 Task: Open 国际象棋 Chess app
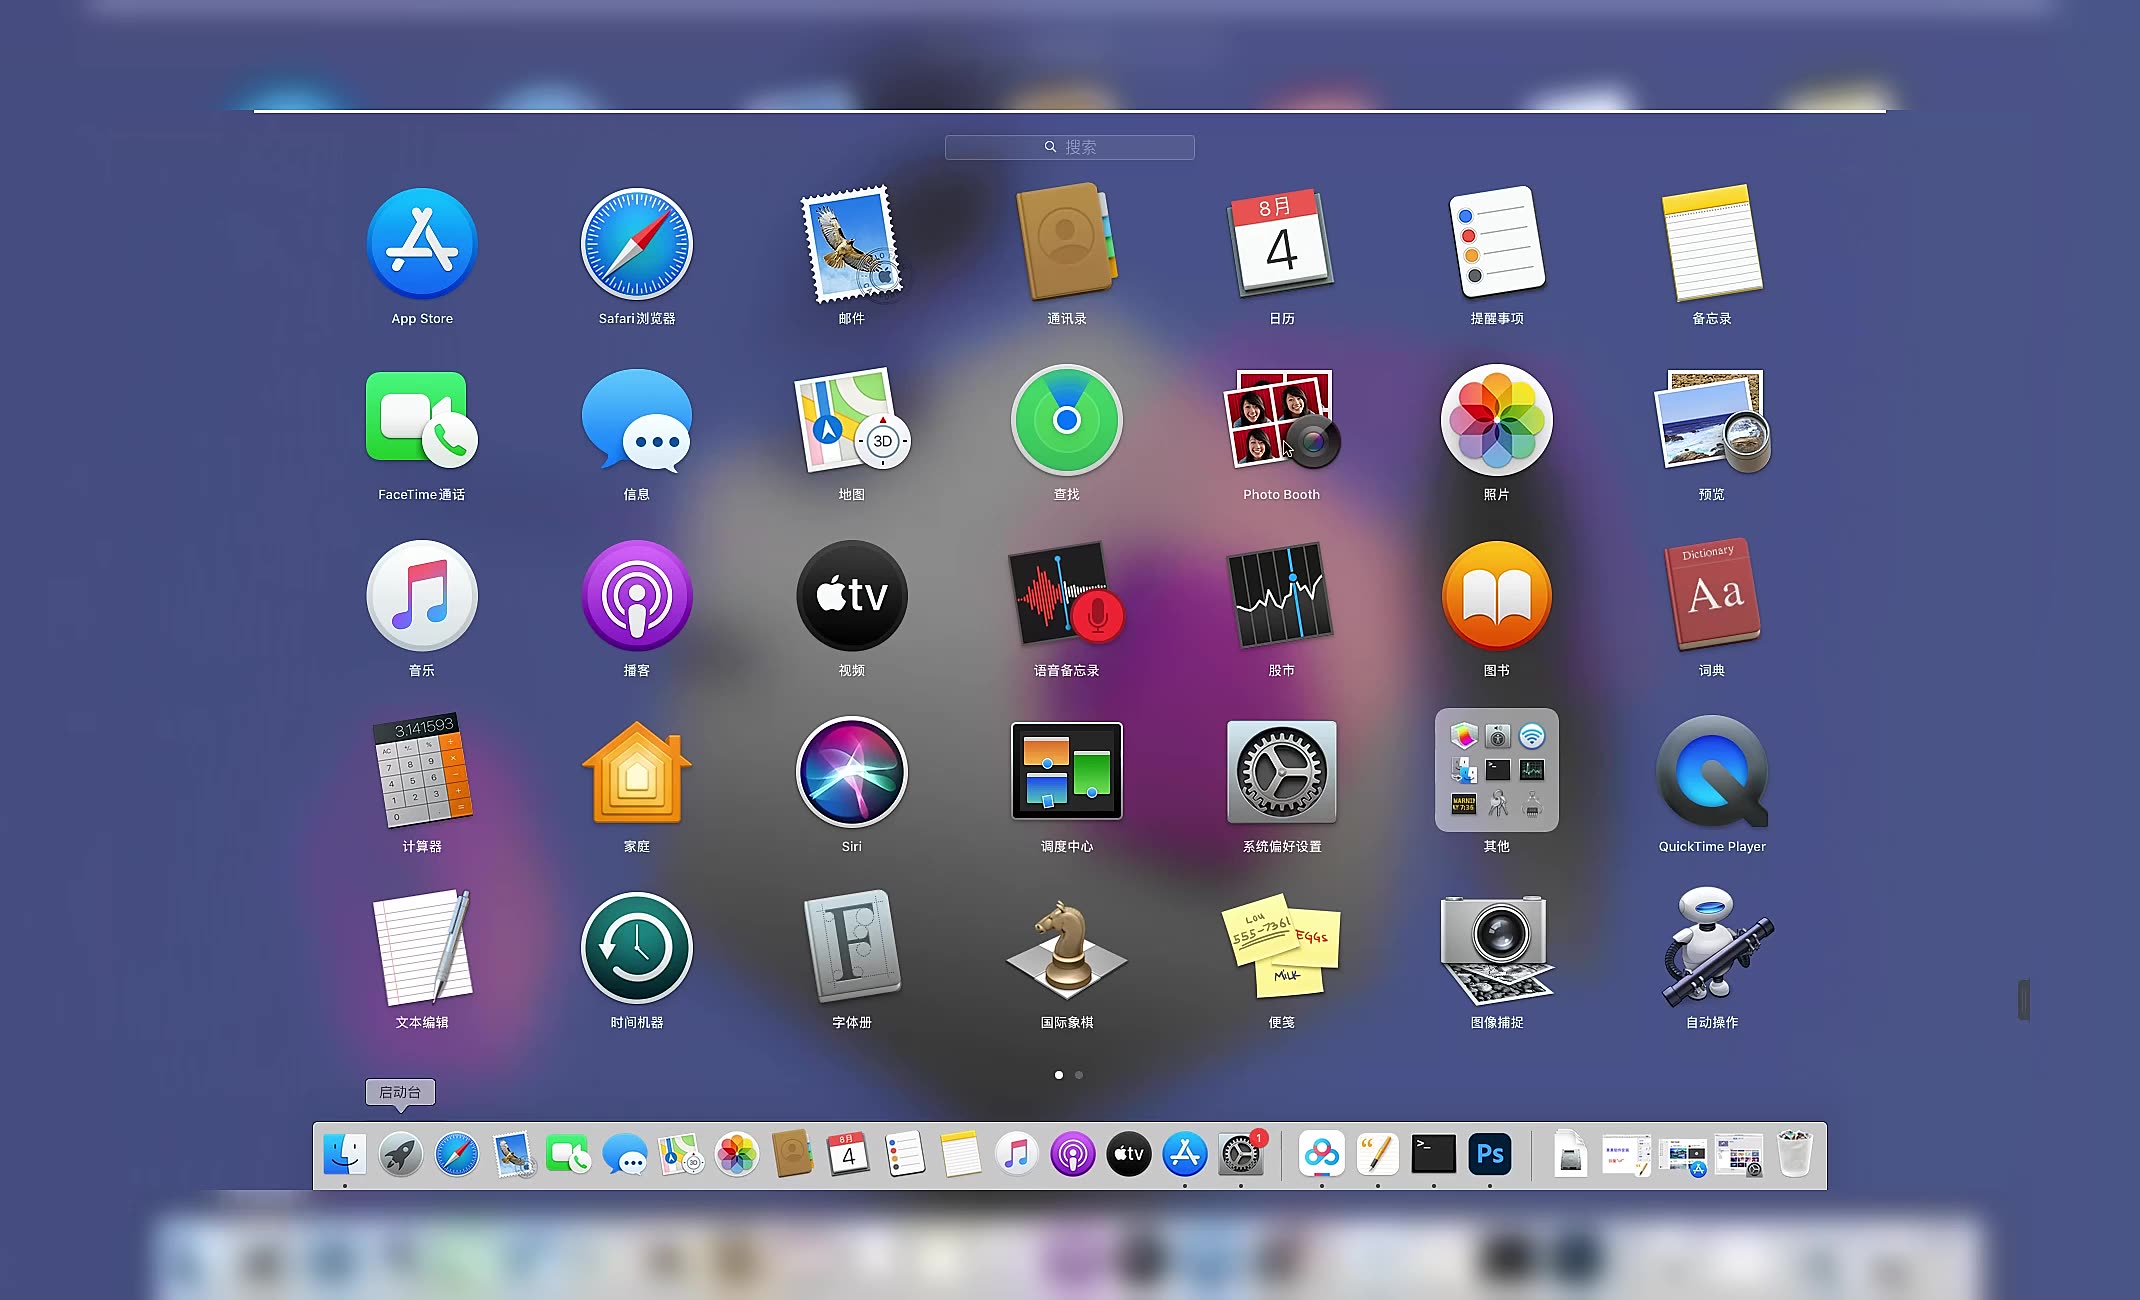1067,947
